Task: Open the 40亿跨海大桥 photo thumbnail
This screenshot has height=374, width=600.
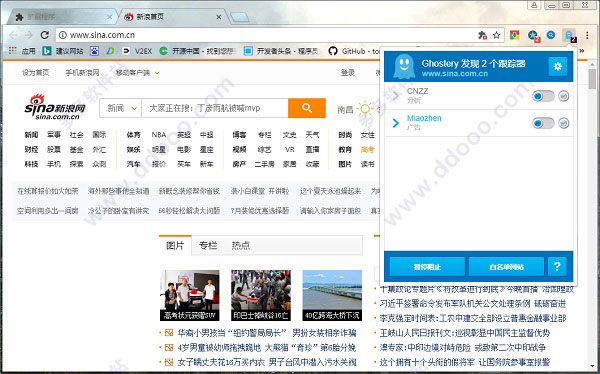Action: (x=332, y=295)
